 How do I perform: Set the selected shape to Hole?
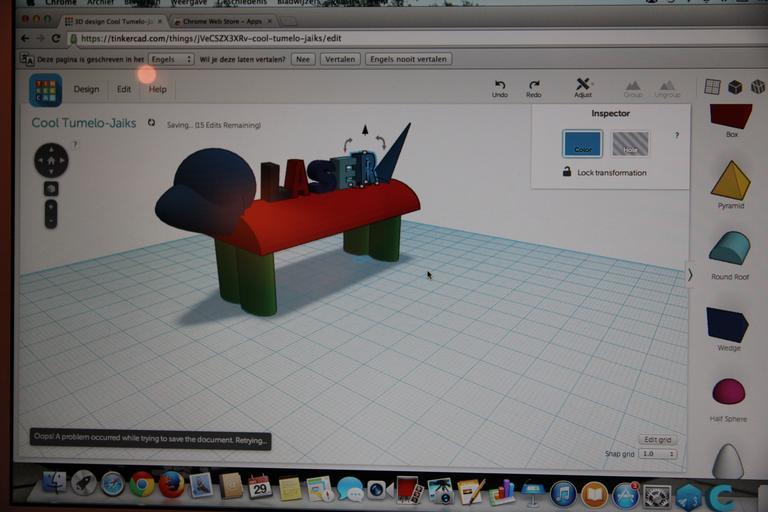pyautogui.click(x=630, y=144)
